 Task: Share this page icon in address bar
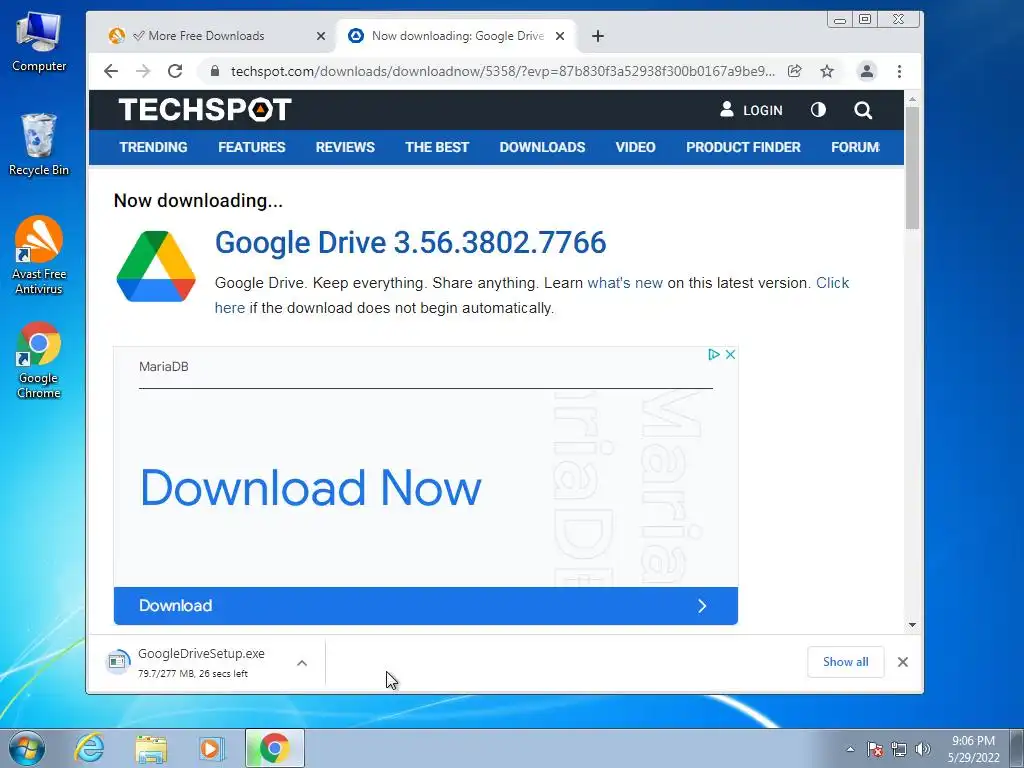[x=795, y=71]
